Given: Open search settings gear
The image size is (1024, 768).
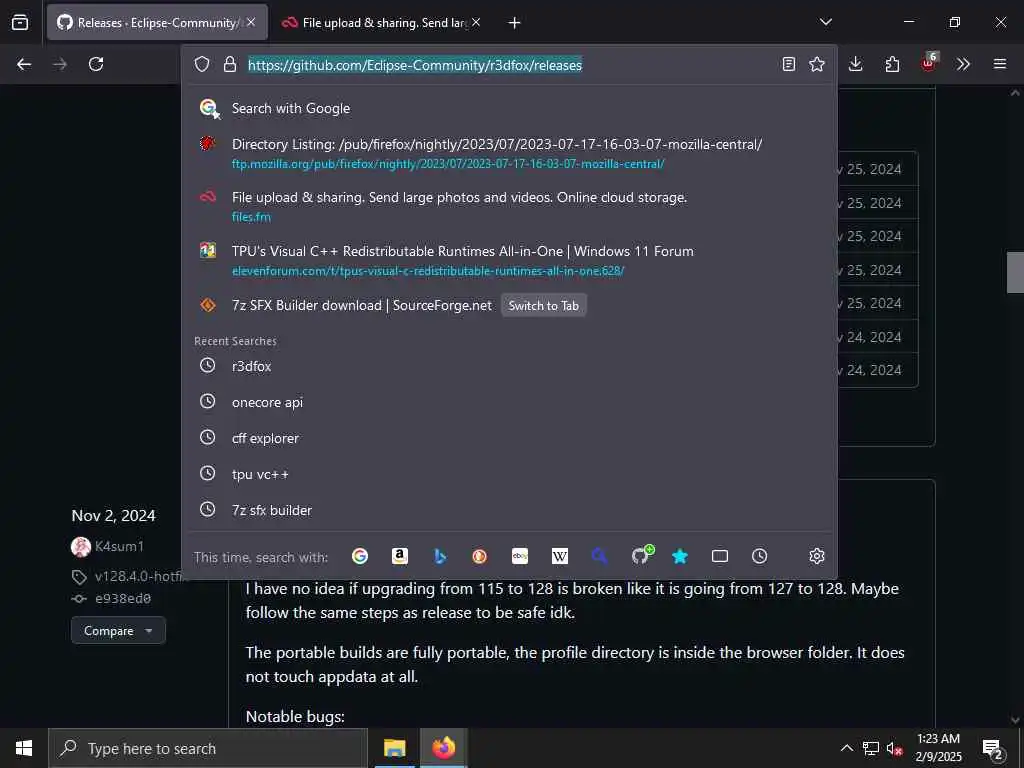Looking at the screenshot, I should (x=817, y=556).
